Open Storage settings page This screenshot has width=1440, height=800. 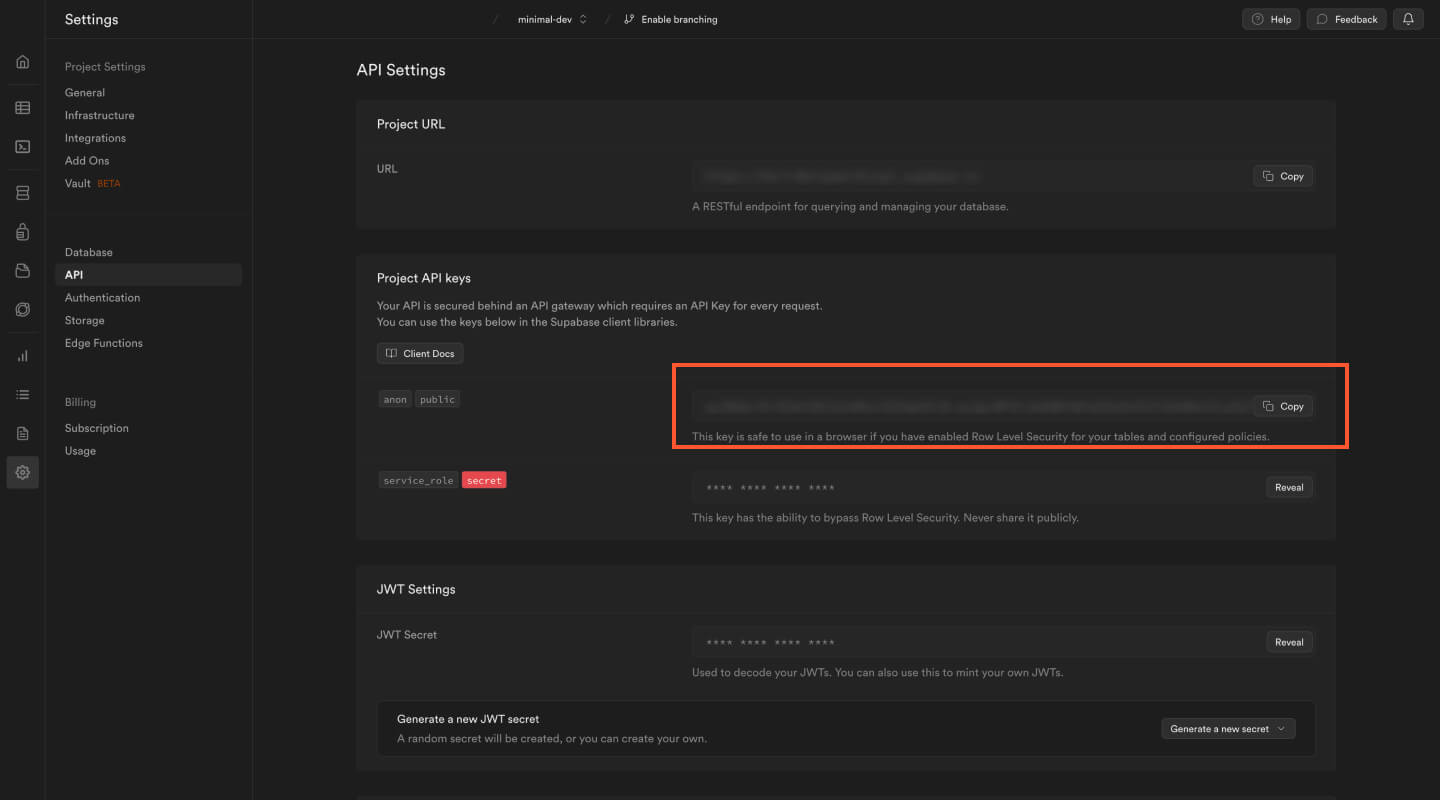pyautogui.click(x=85, y=320)
